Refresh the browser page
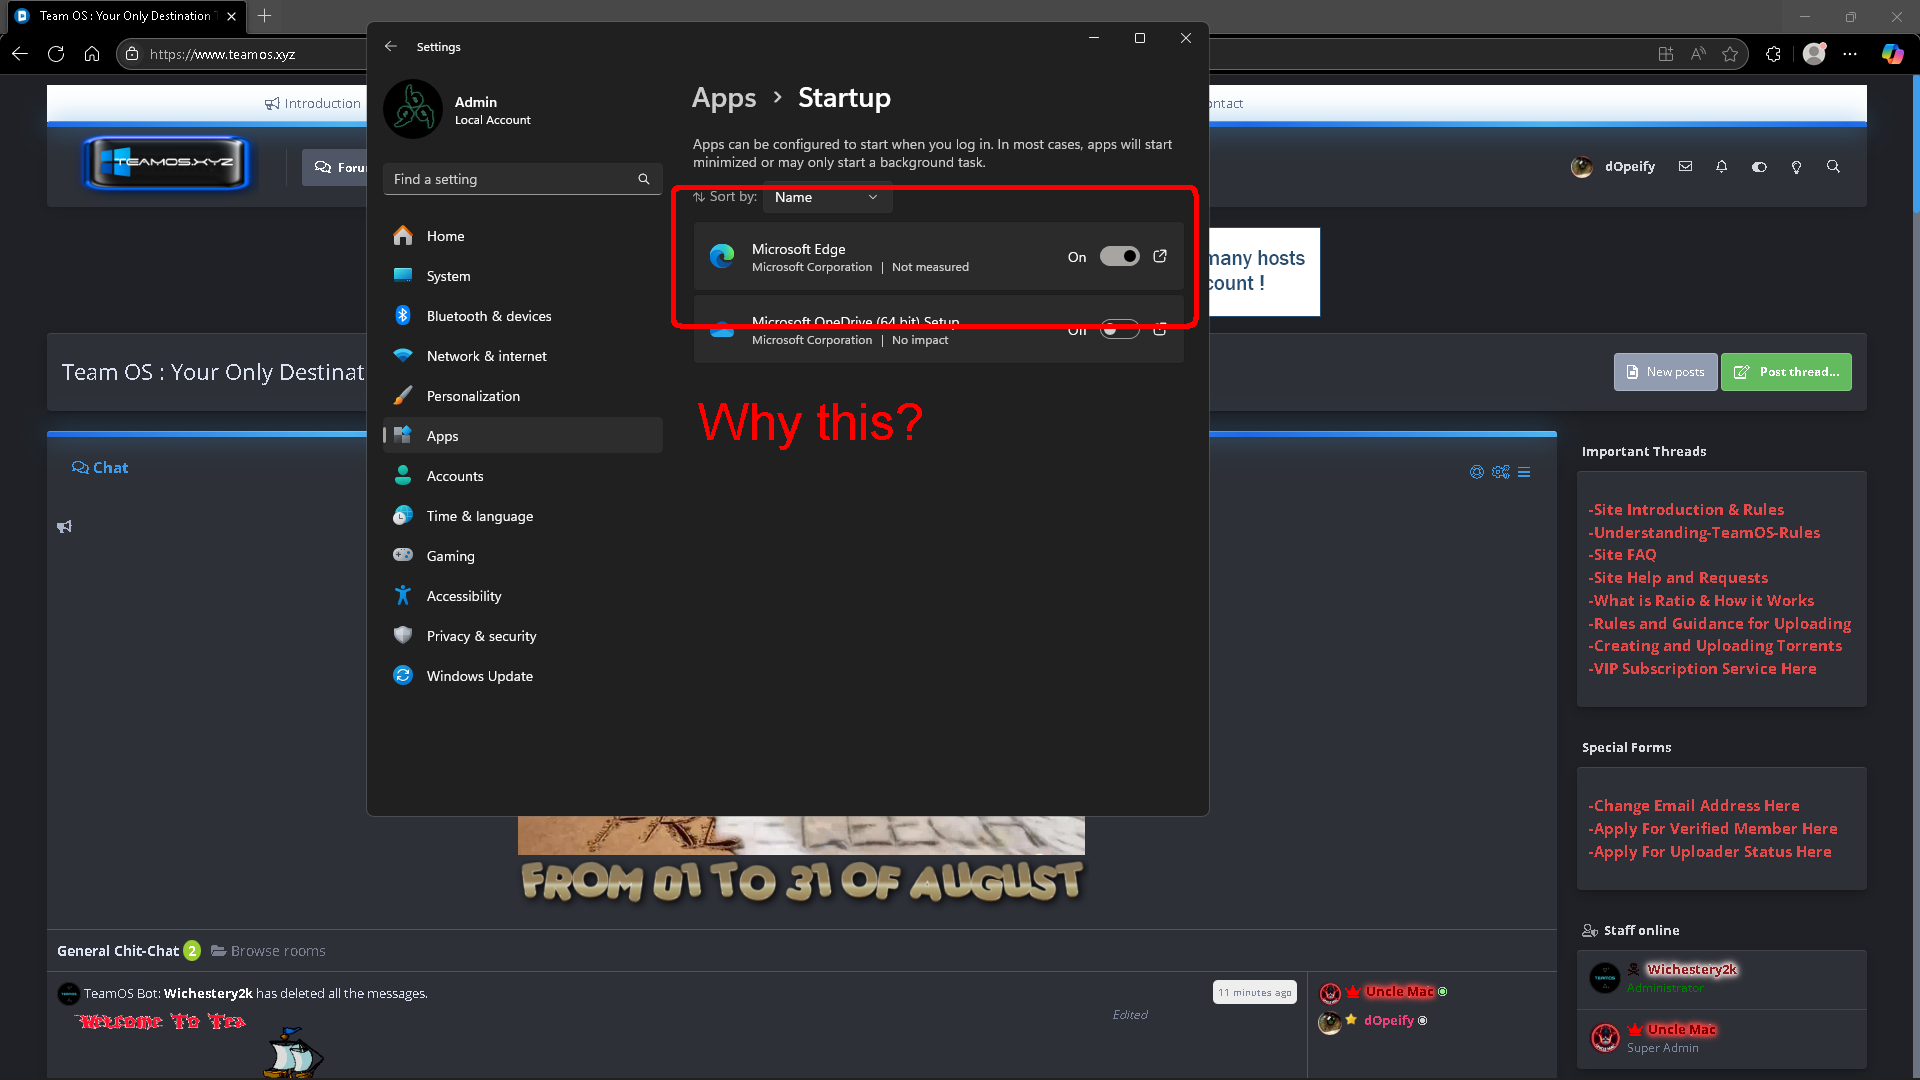Image resolution: width=1920 pixels, height=1080 pixels. click(x=56, y=54)
